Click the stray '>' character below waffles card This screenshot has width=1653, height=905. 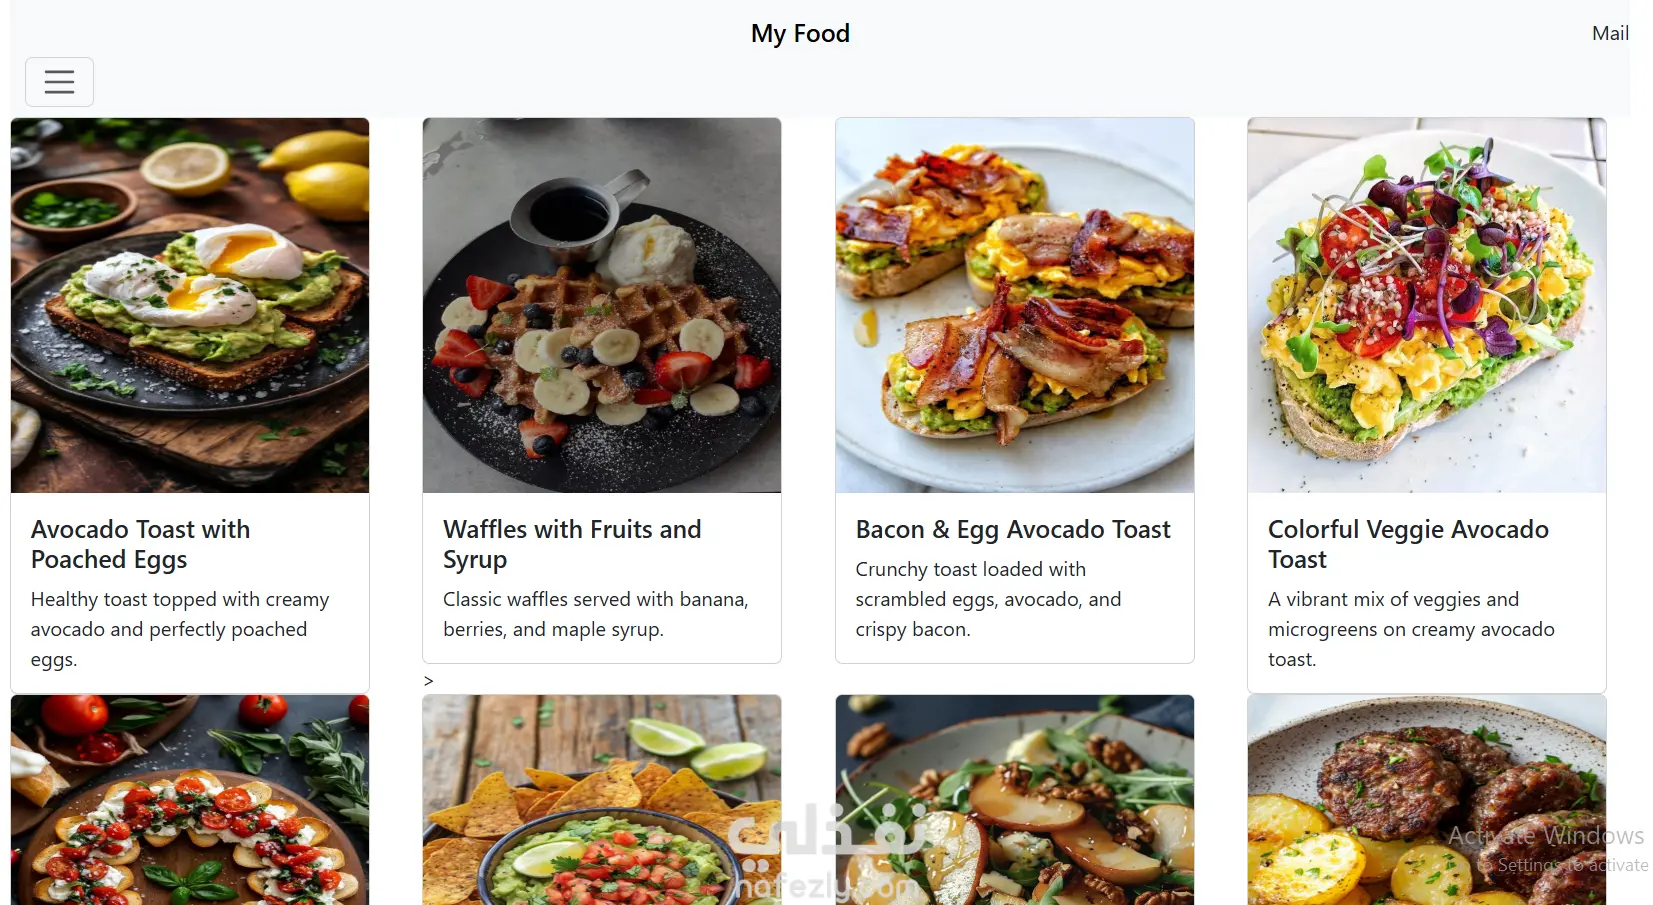(x=428, y=681)
